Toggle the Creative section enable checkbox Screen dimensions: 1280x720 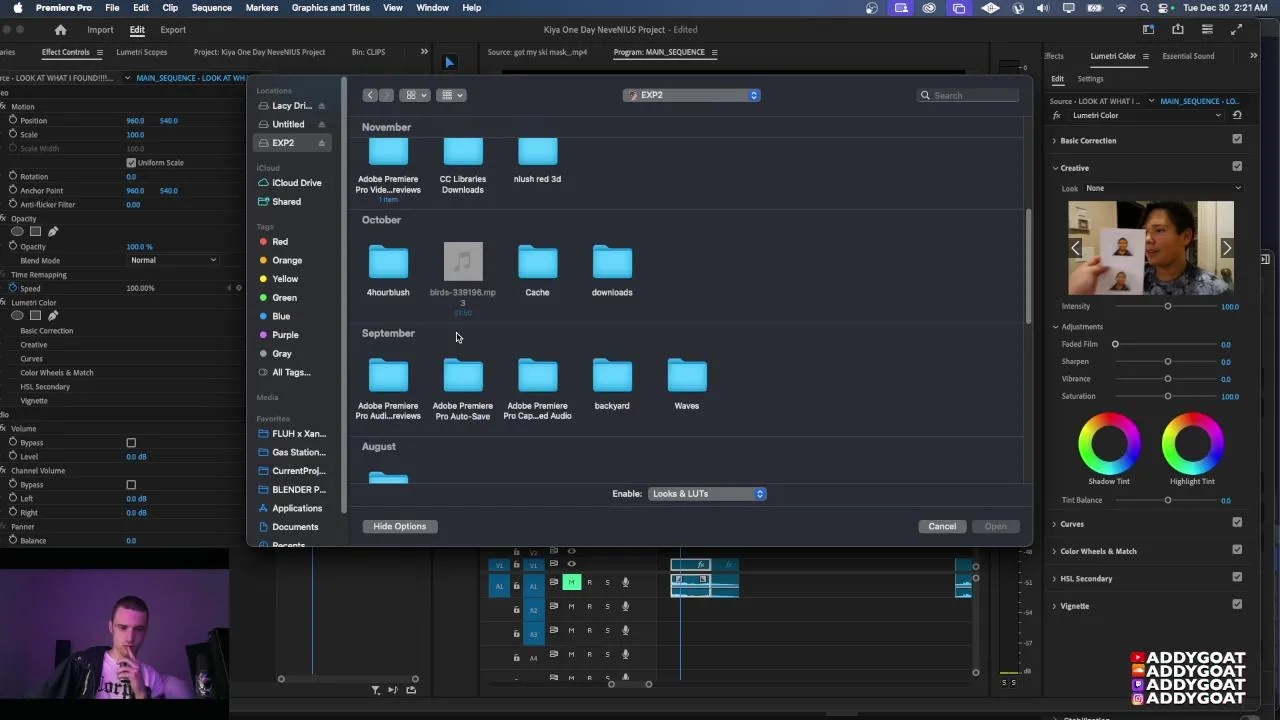point(1237,167)
